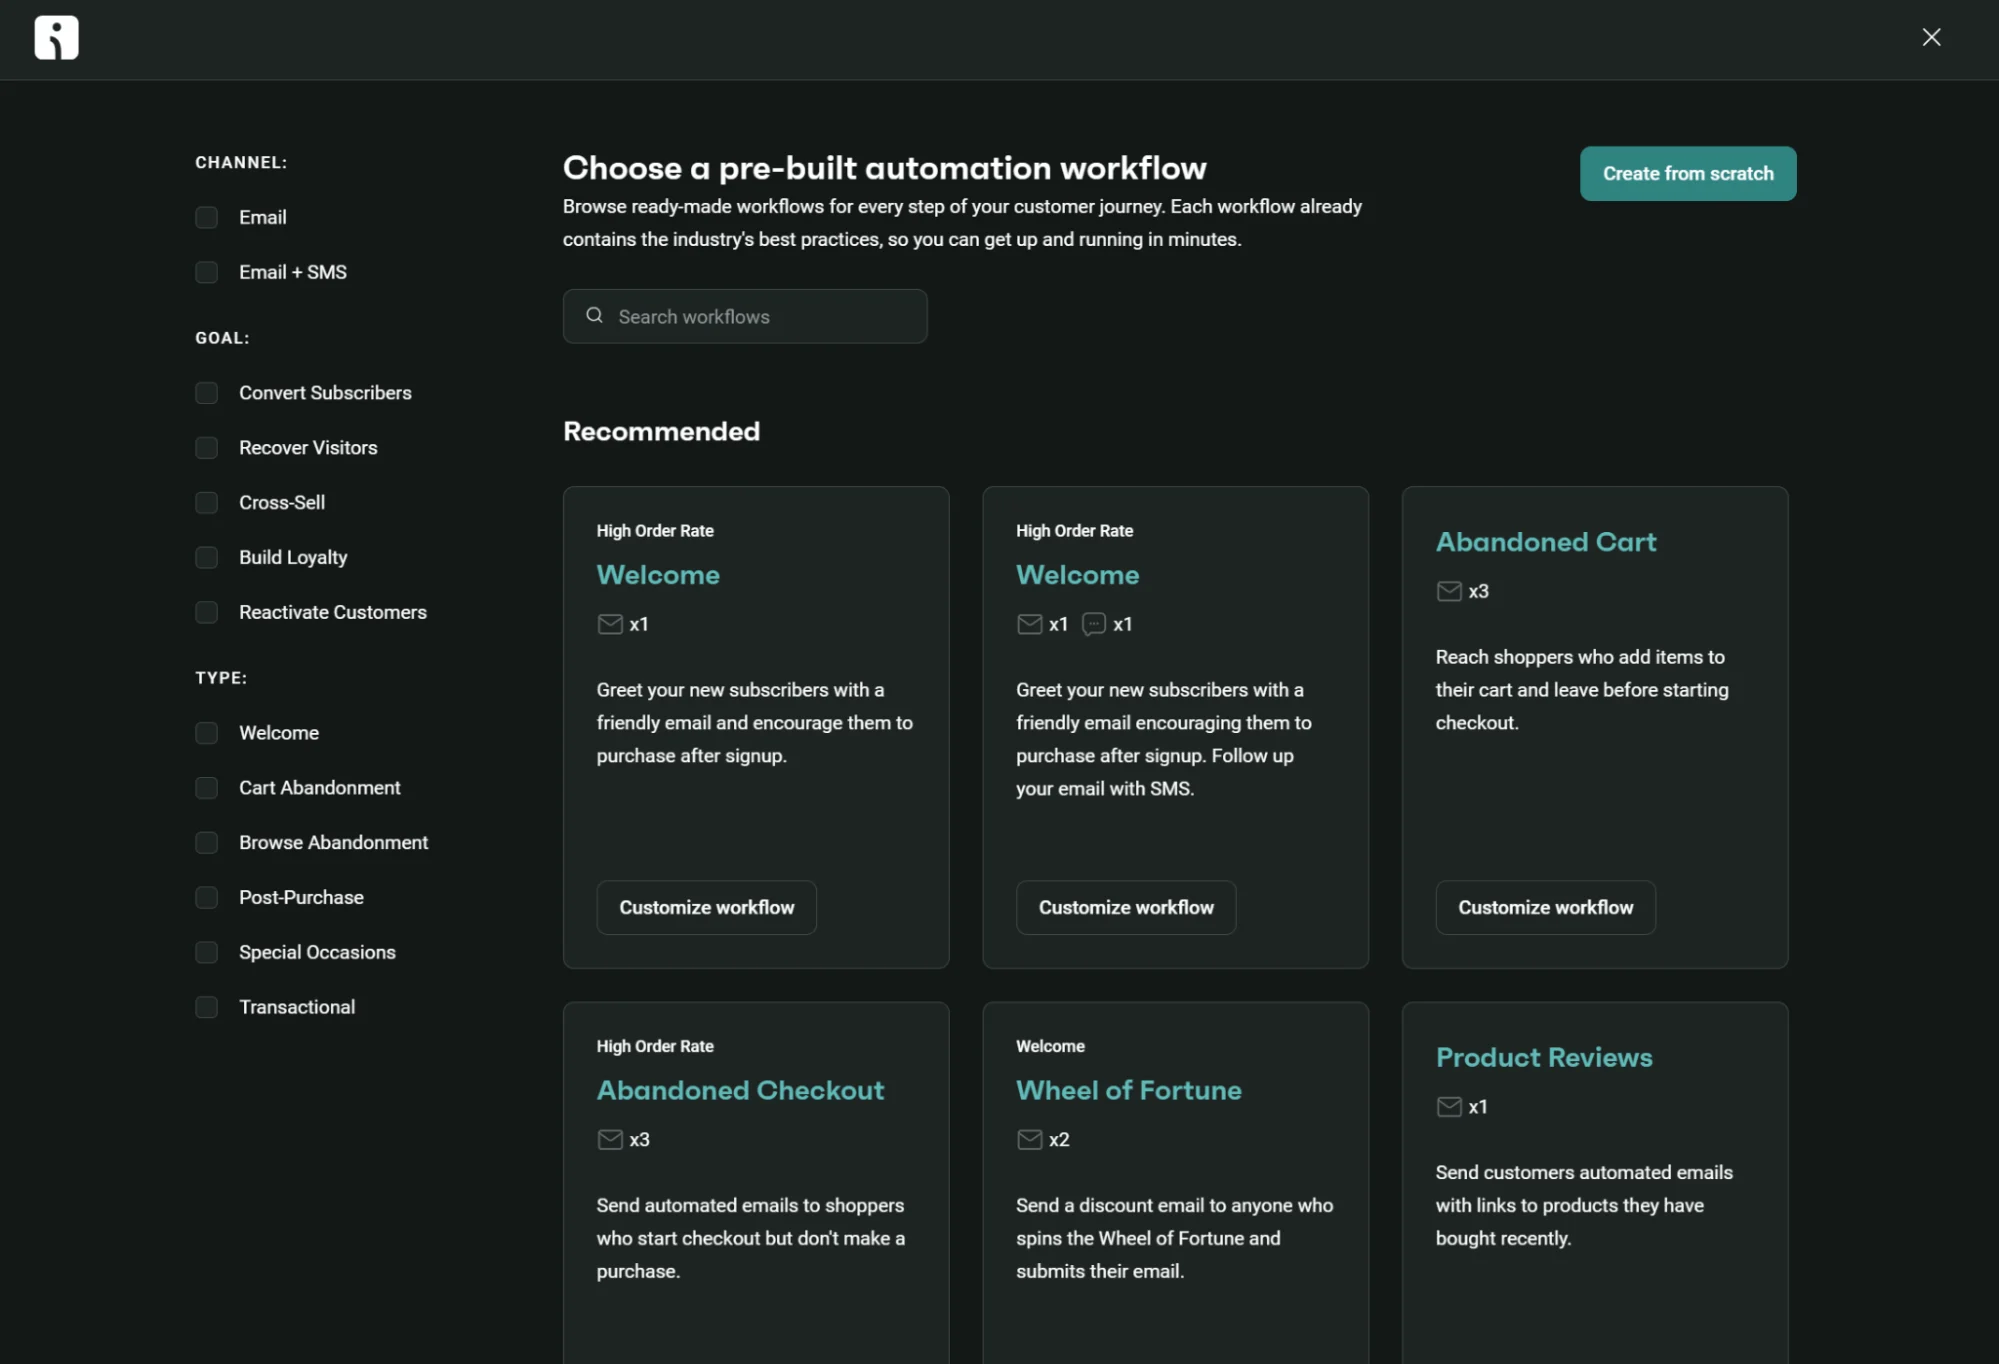Screen dimensions: 1999x1364
Task: Open the Abandoned Checkout workflow title
Action: [x=740, y=1090]
